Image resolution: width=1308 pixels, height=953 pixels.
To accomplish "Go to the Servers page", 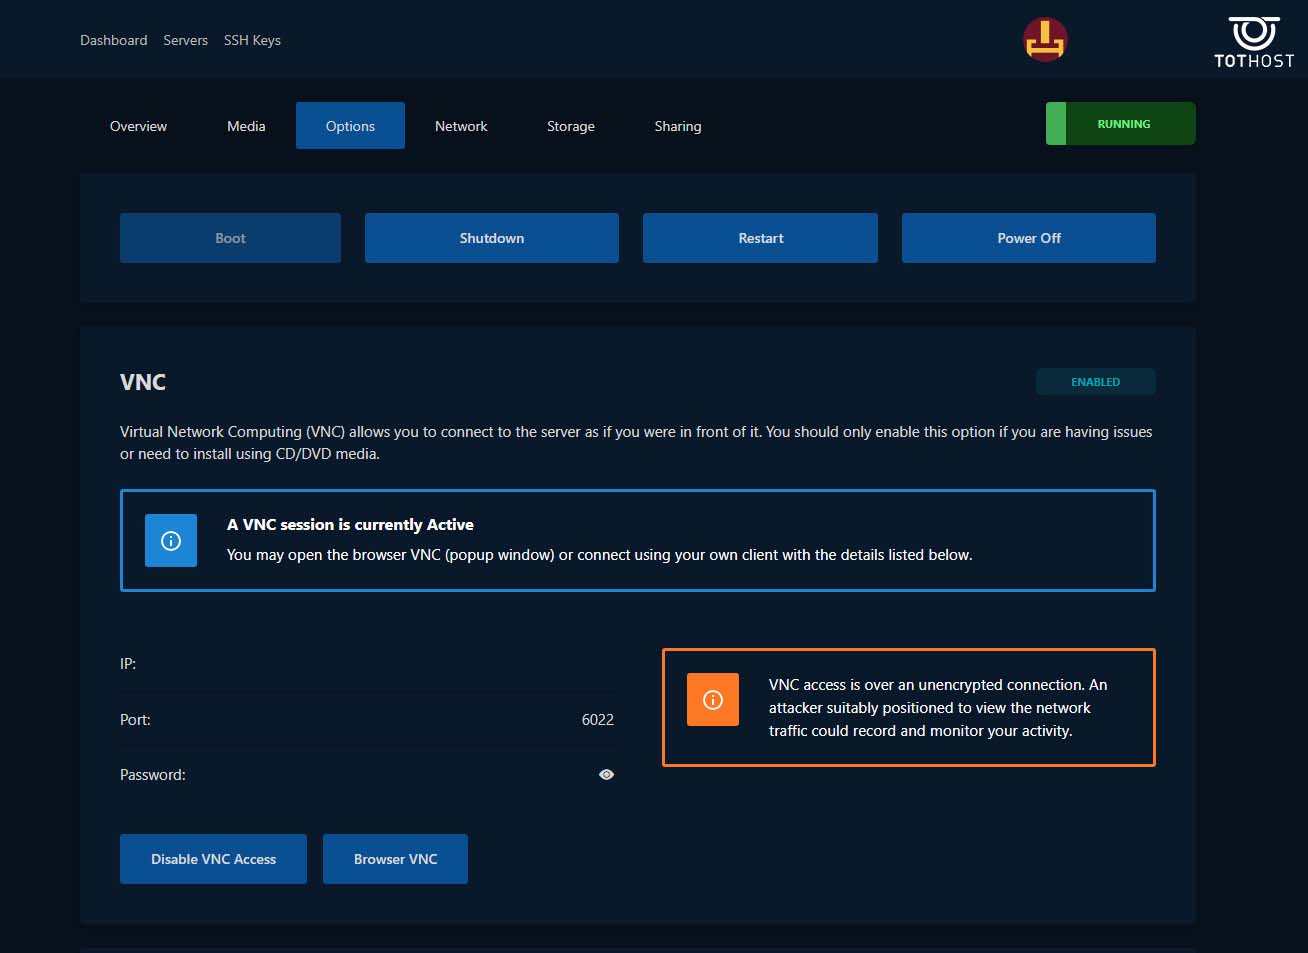I will click(185, 40).
